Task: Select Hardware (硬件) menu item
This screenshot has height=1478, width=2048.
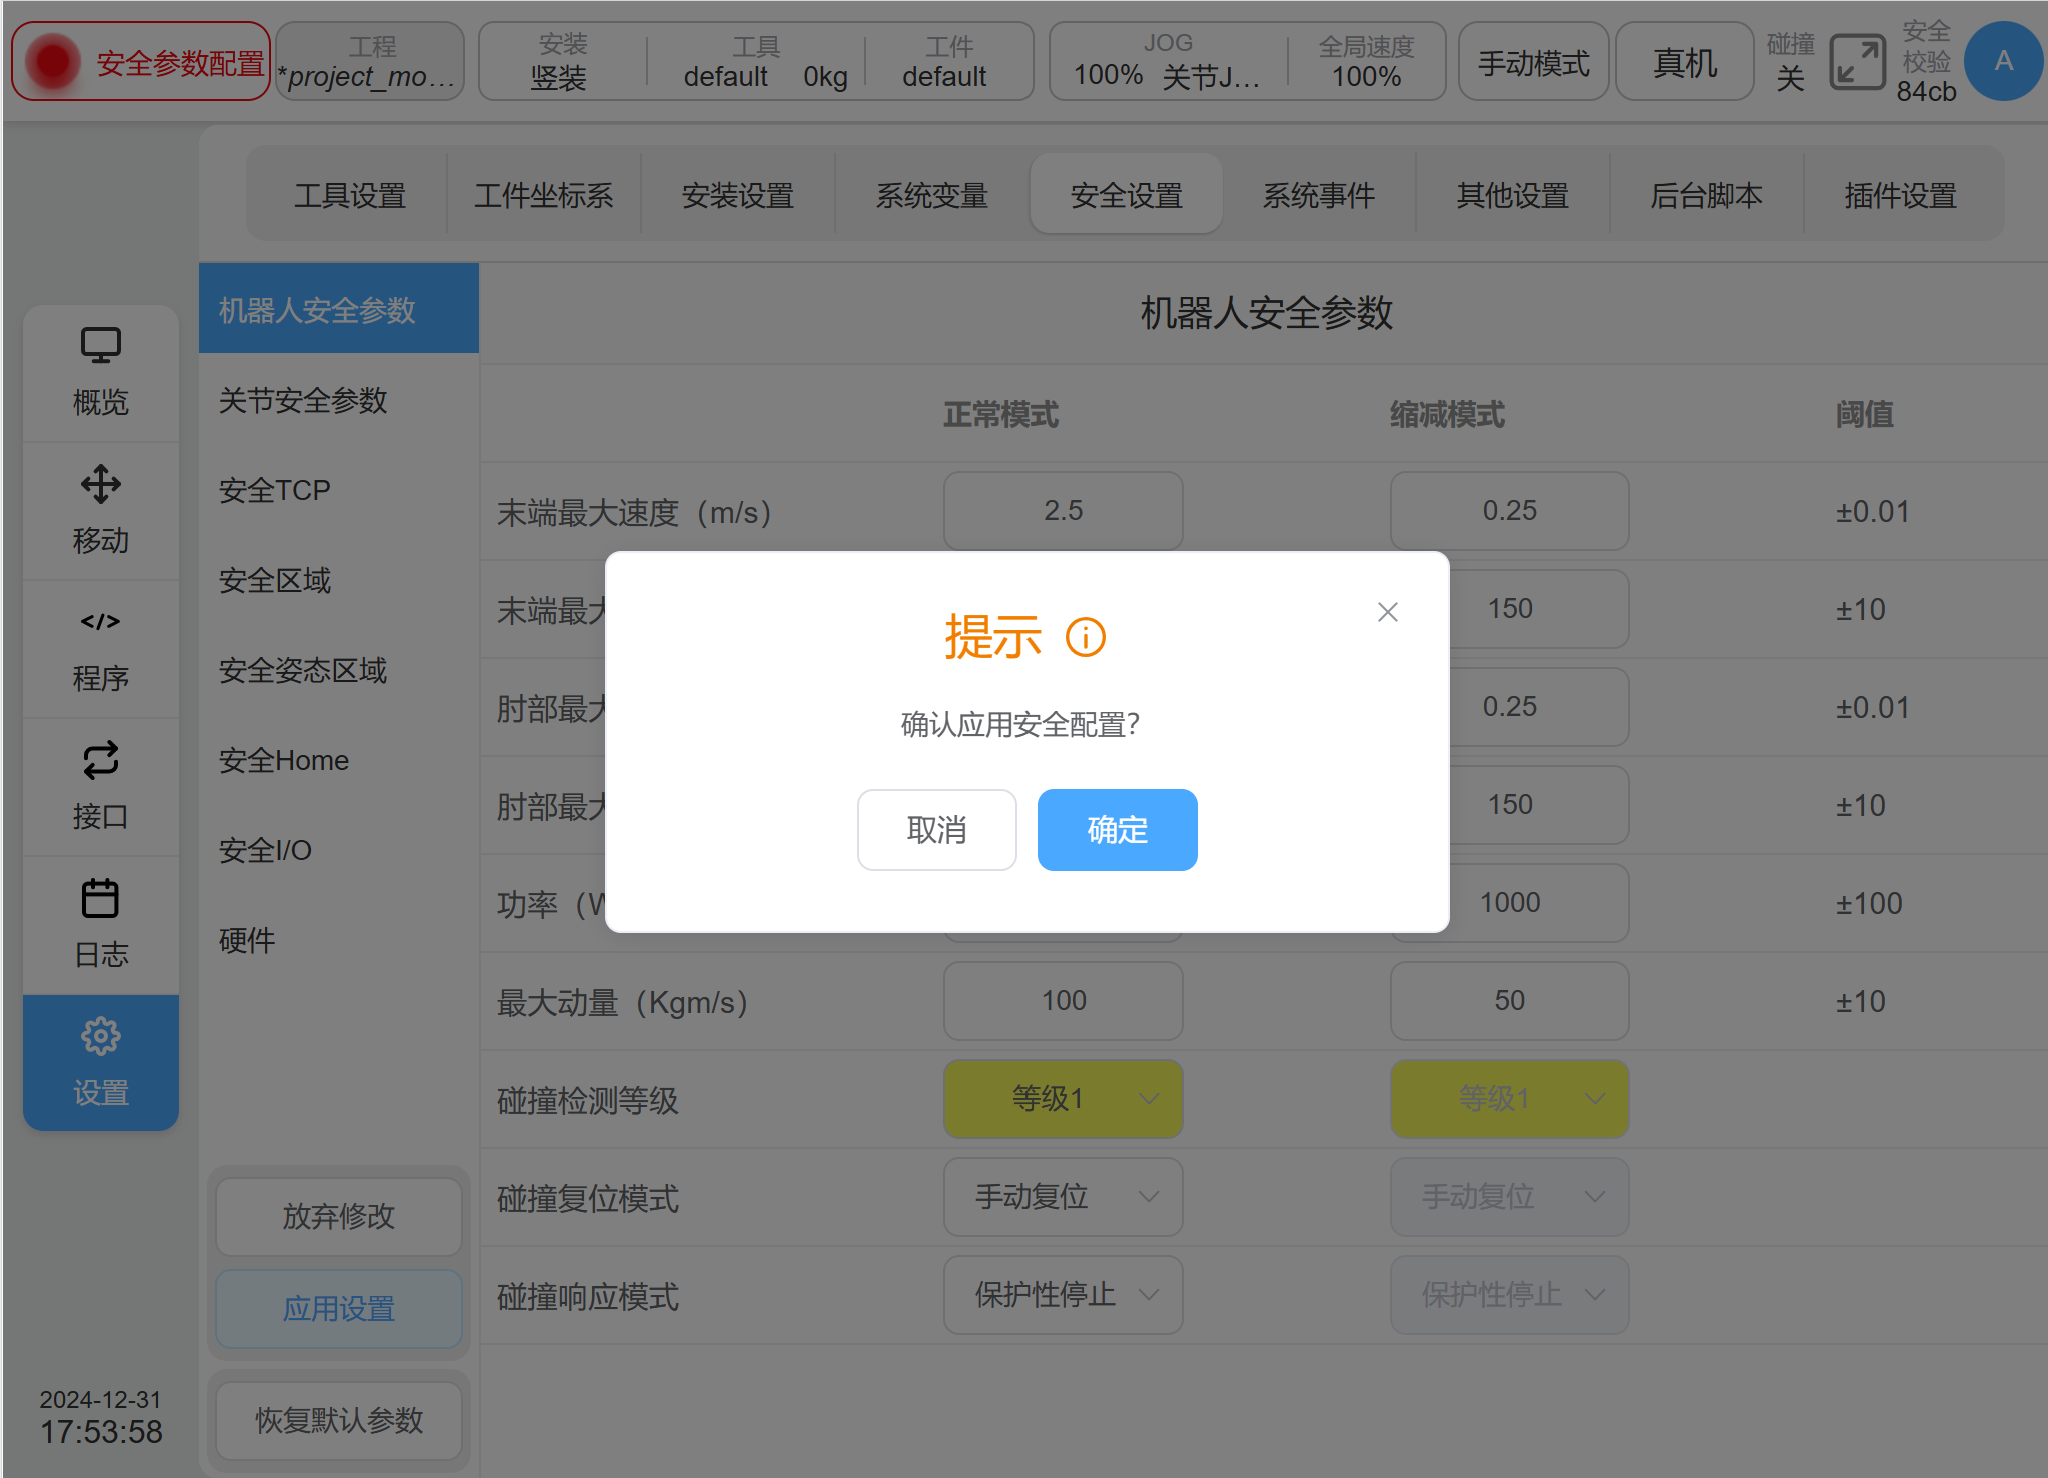Action: 339,940
